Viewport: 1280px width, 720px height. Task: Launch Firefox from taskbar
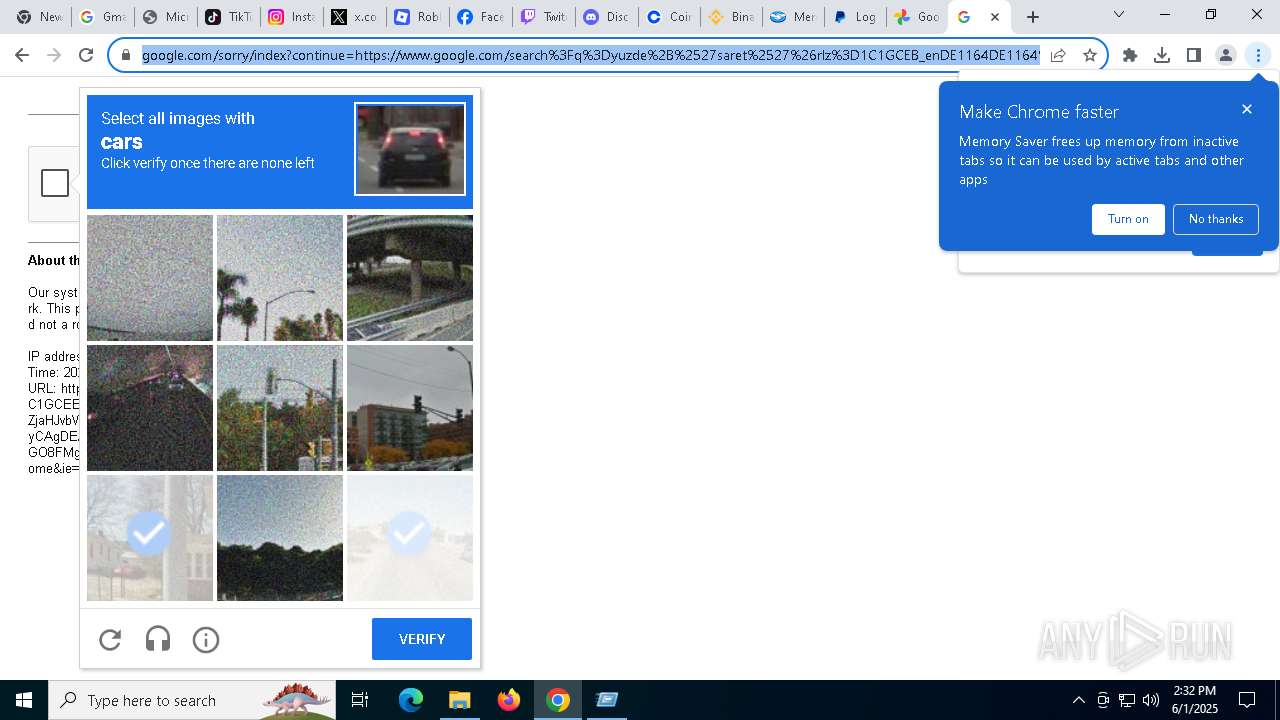click(509, 700)
